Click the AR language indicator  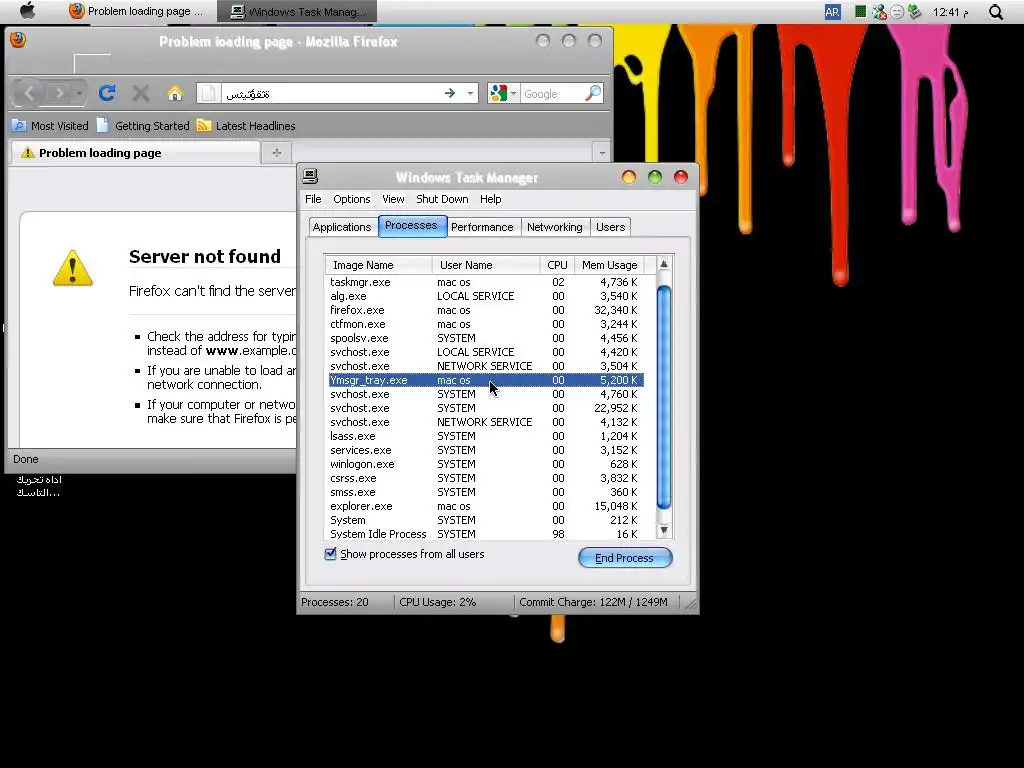pos(832,12)
